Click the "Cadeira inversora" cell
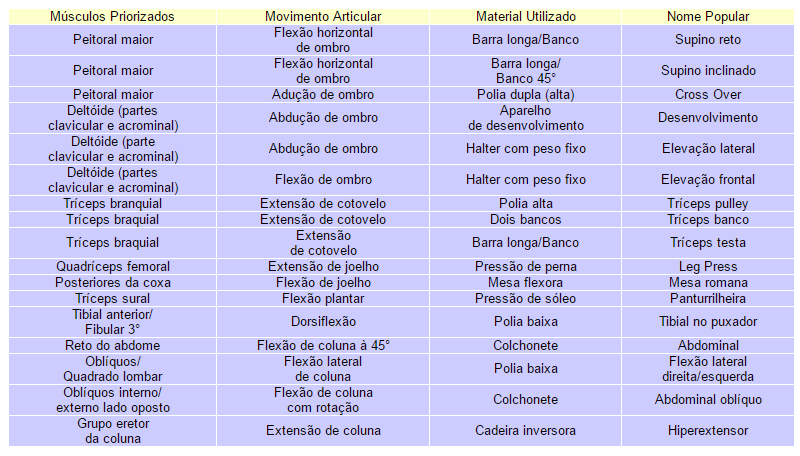The width and height of the screenshot is (800, 456). 525,431
